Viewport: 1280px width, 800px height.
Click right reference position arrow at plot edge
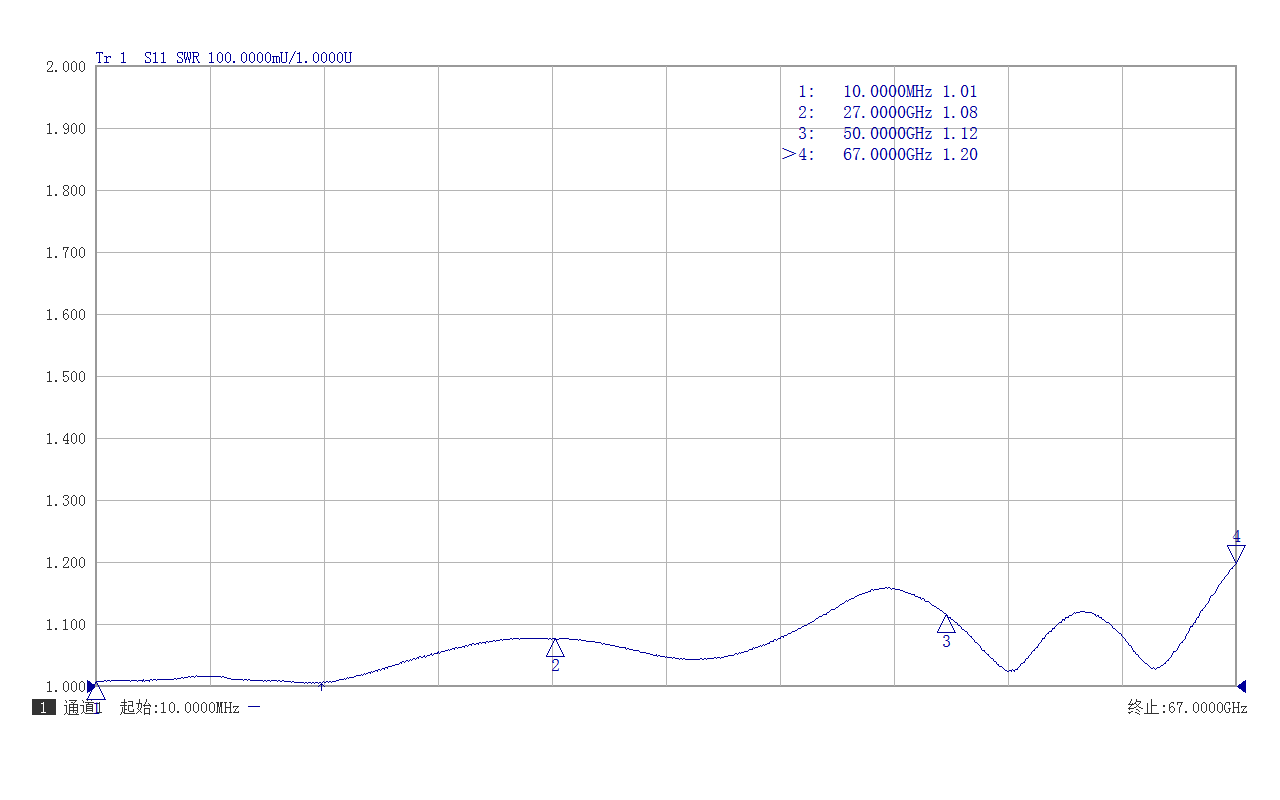[1241, 686]
